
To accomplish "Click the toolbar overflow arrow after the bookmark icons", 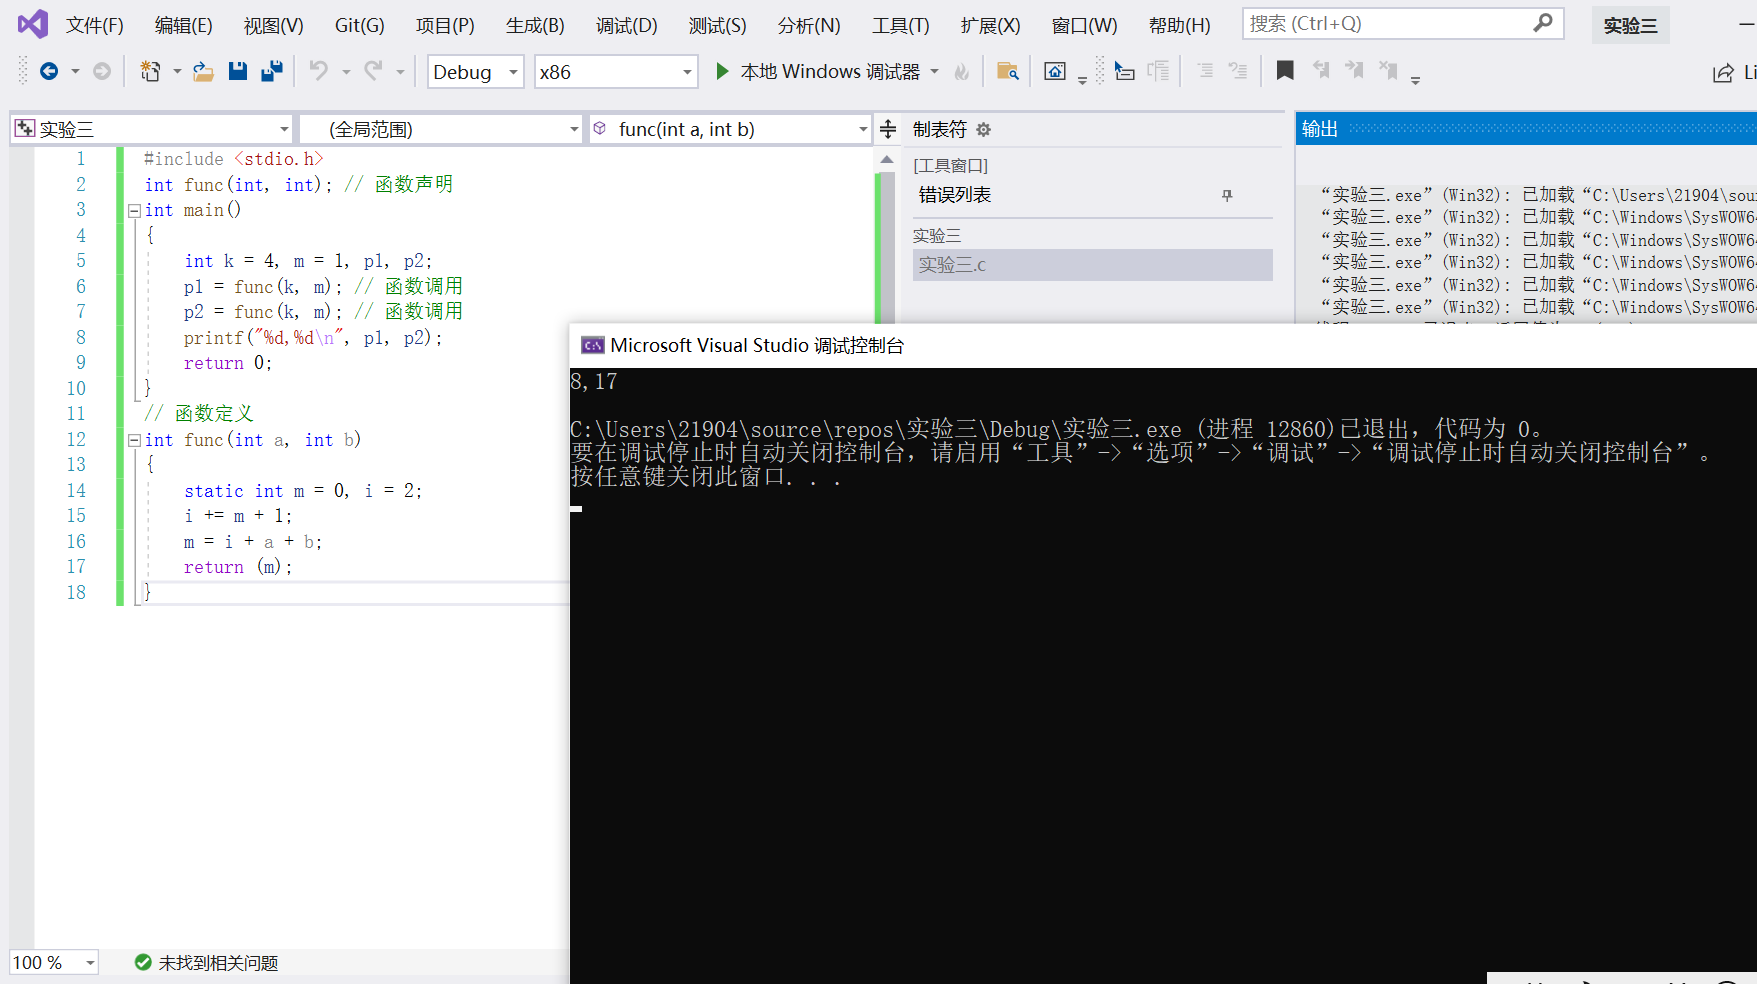I will click(1415, 80).
